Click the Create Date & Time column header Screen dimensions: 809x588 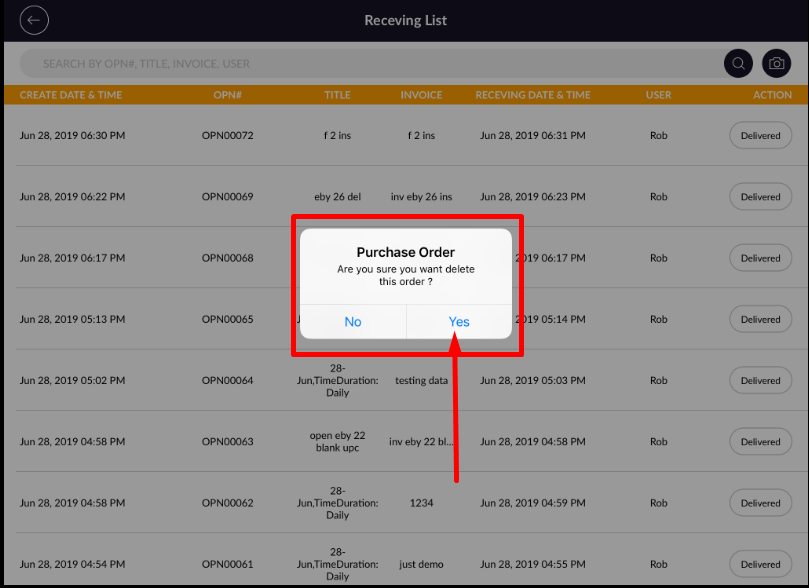[x=71, y=95]
